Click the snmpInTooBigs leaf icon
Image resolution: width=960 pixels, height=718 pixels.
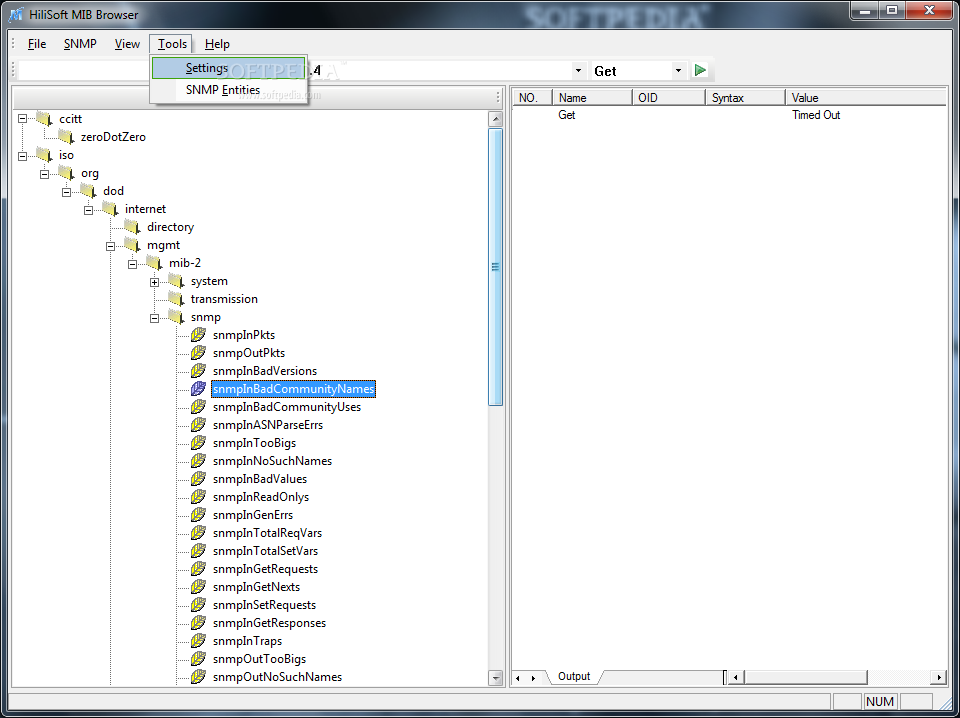pos(198,443)
